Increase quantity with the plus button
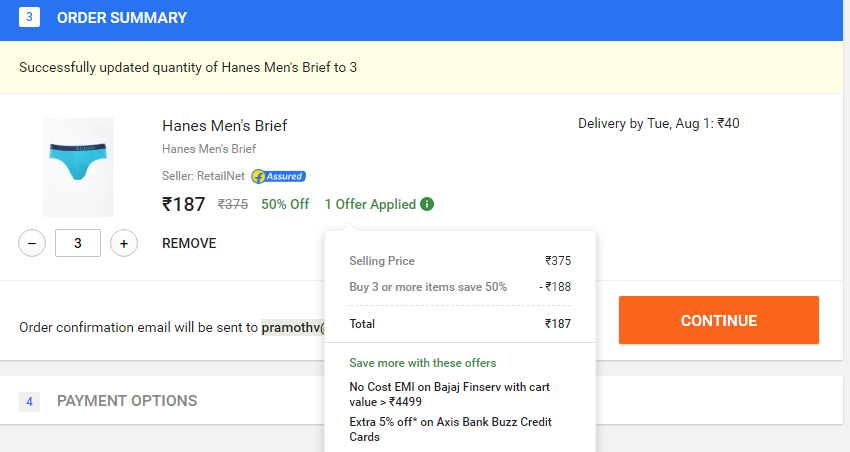Viewport: 850px width, 452px height. click(124, 243)
